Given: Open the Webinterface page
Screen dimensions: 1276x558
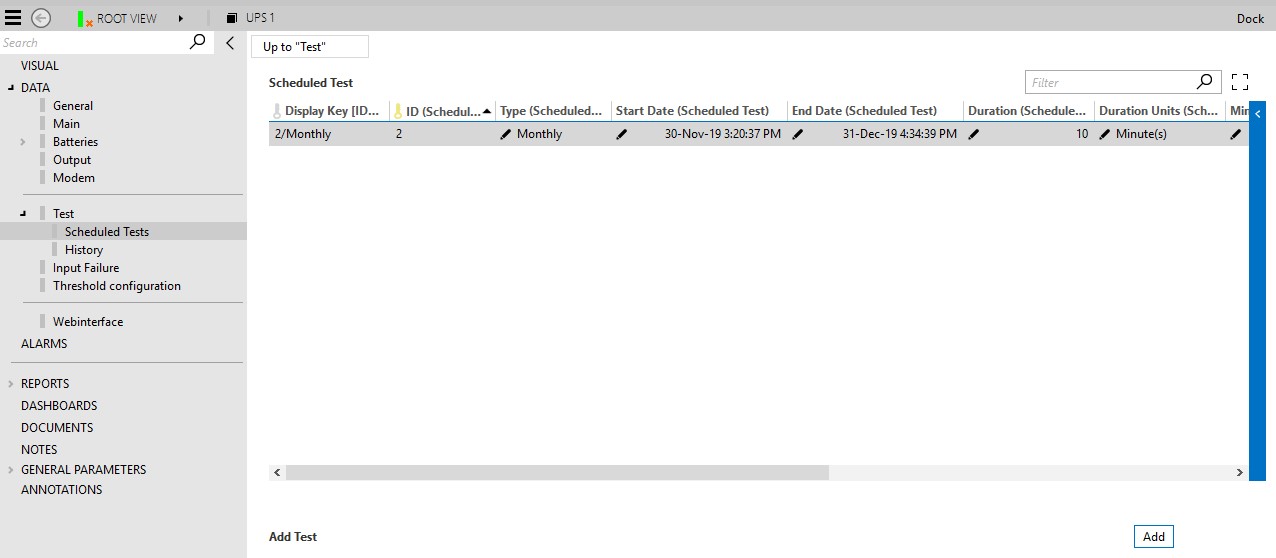Looking at the screenshot, I should [x=88, y=322].
